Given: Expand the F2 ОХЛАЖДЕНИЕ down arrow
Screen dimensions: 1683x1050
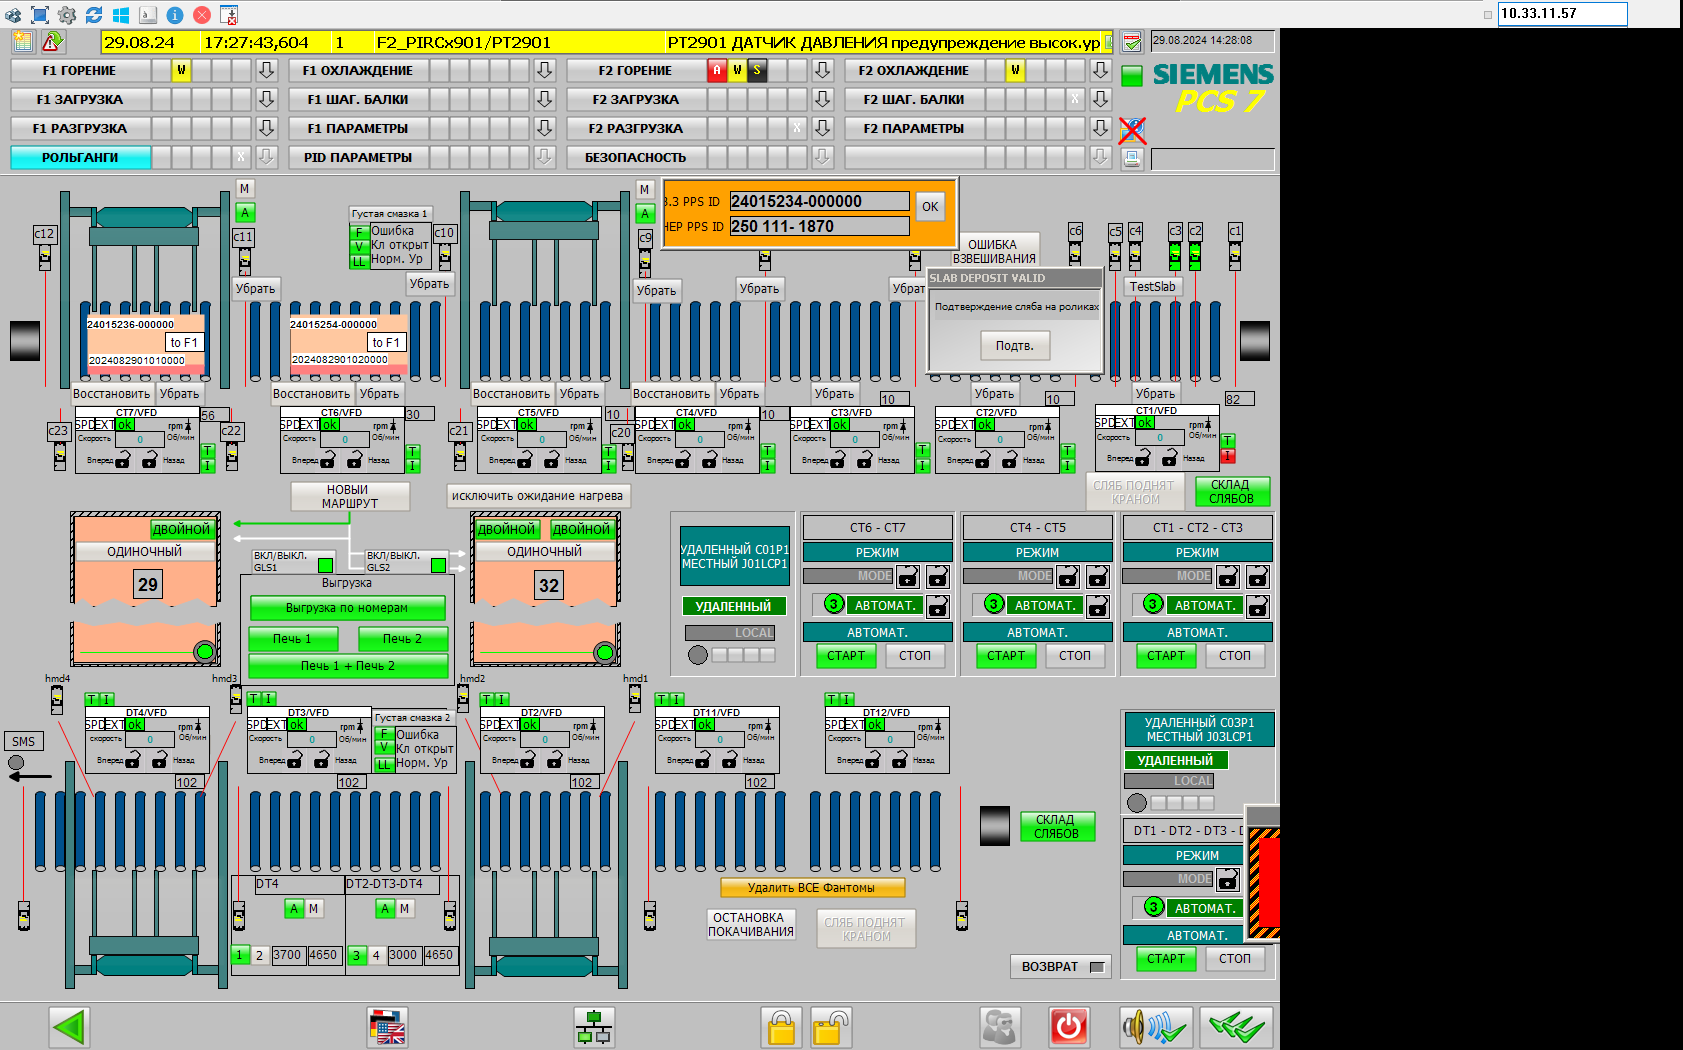Looking at the screenshot, I should [1100, 70].
